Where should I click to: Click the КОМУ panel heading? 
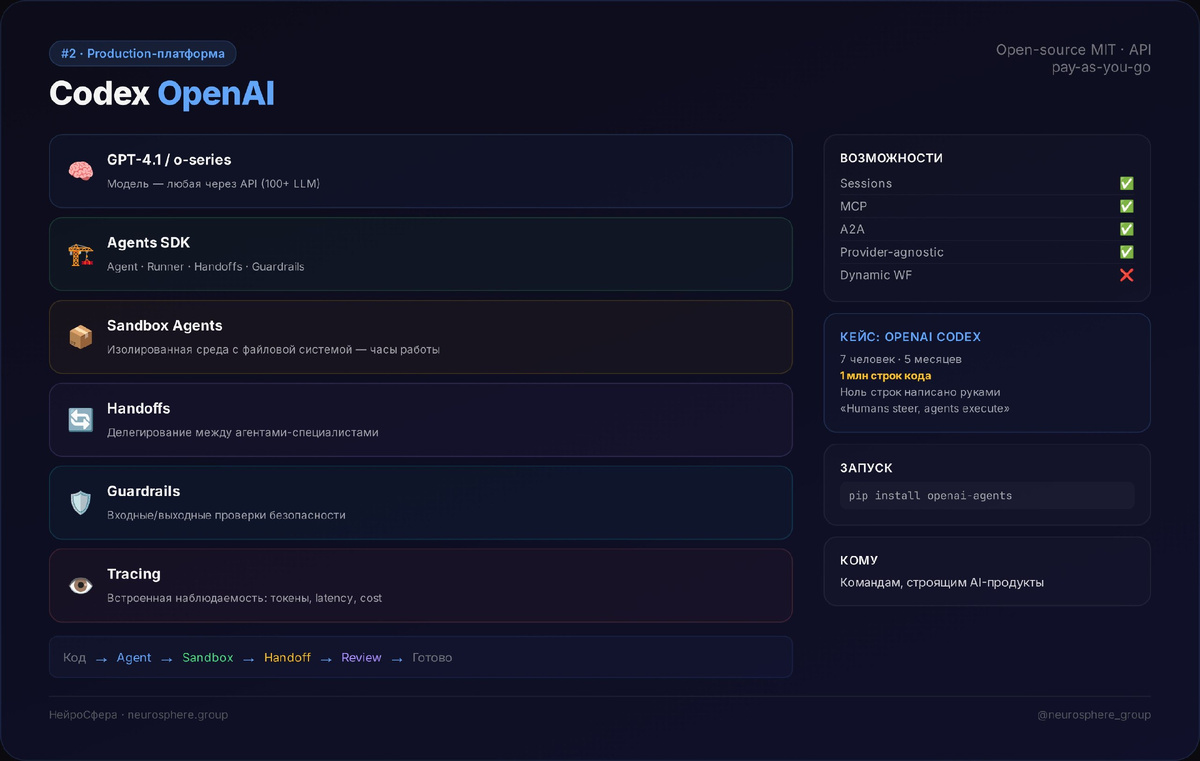pos(859,561)
